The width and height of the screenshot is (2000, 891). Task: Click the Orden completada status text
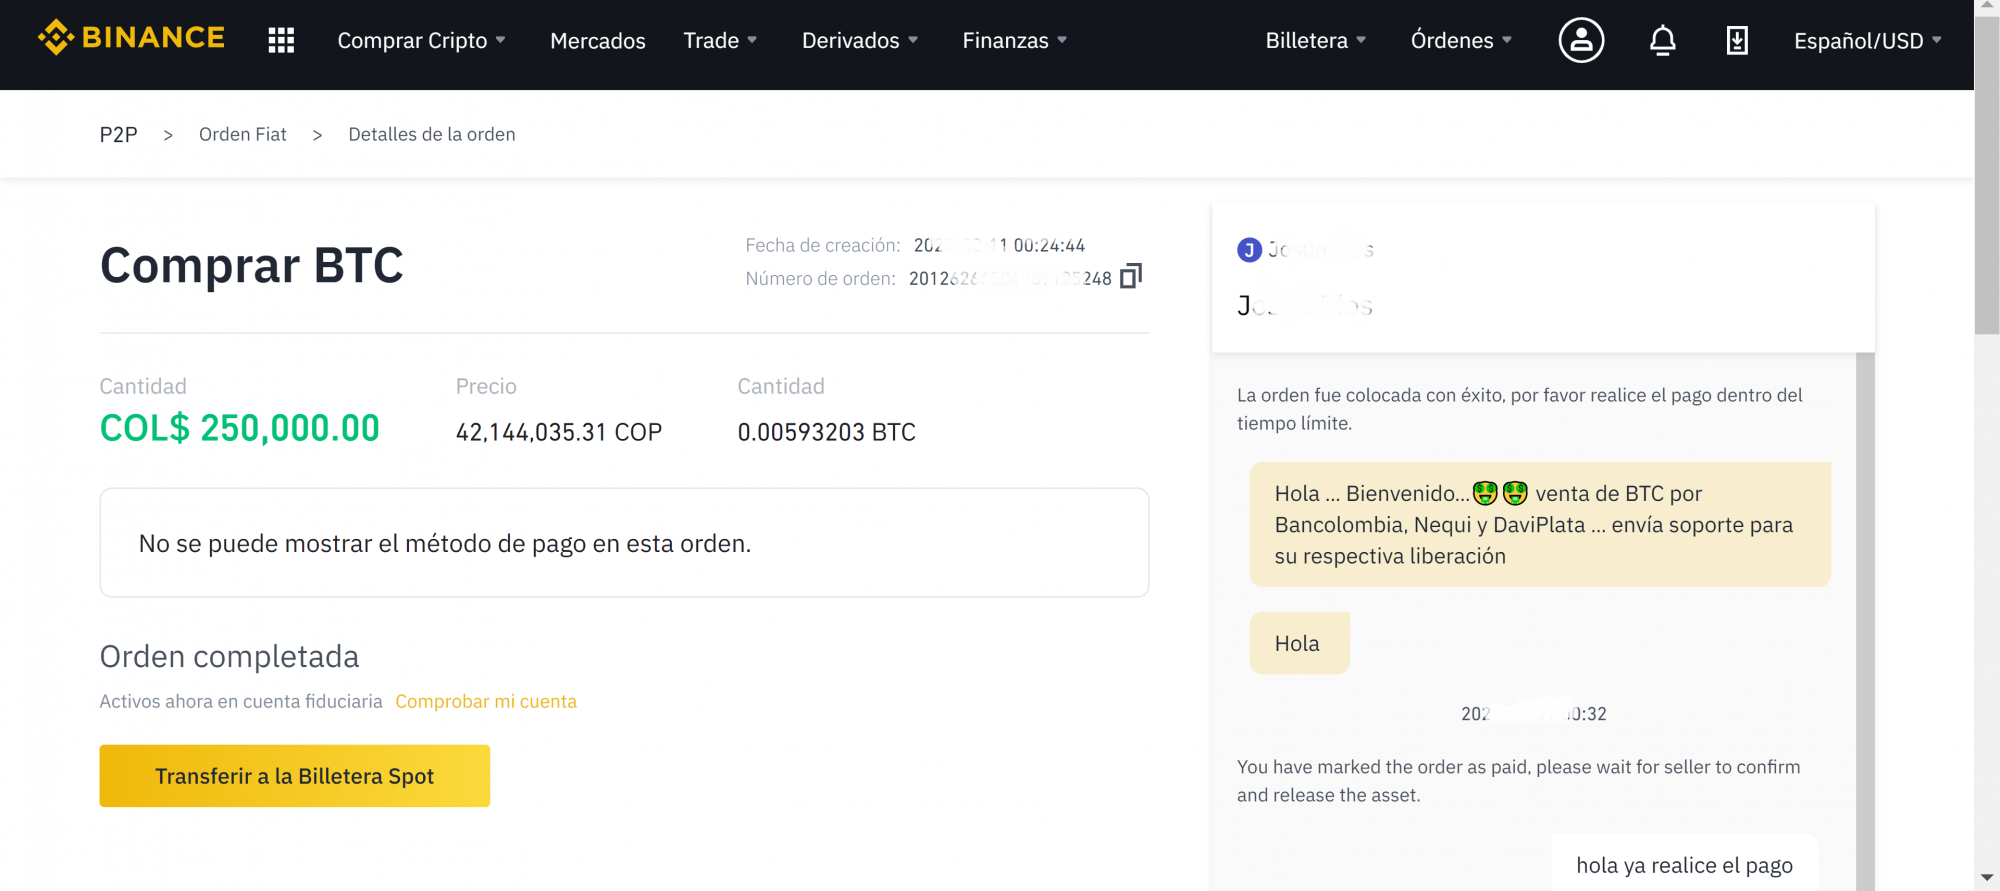click(229, 657)
